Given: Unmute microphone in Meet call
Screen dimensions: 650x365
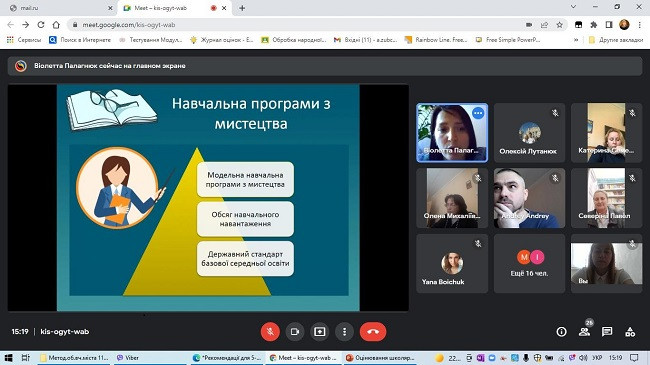Looking at the screenshot, I should 270,331.
